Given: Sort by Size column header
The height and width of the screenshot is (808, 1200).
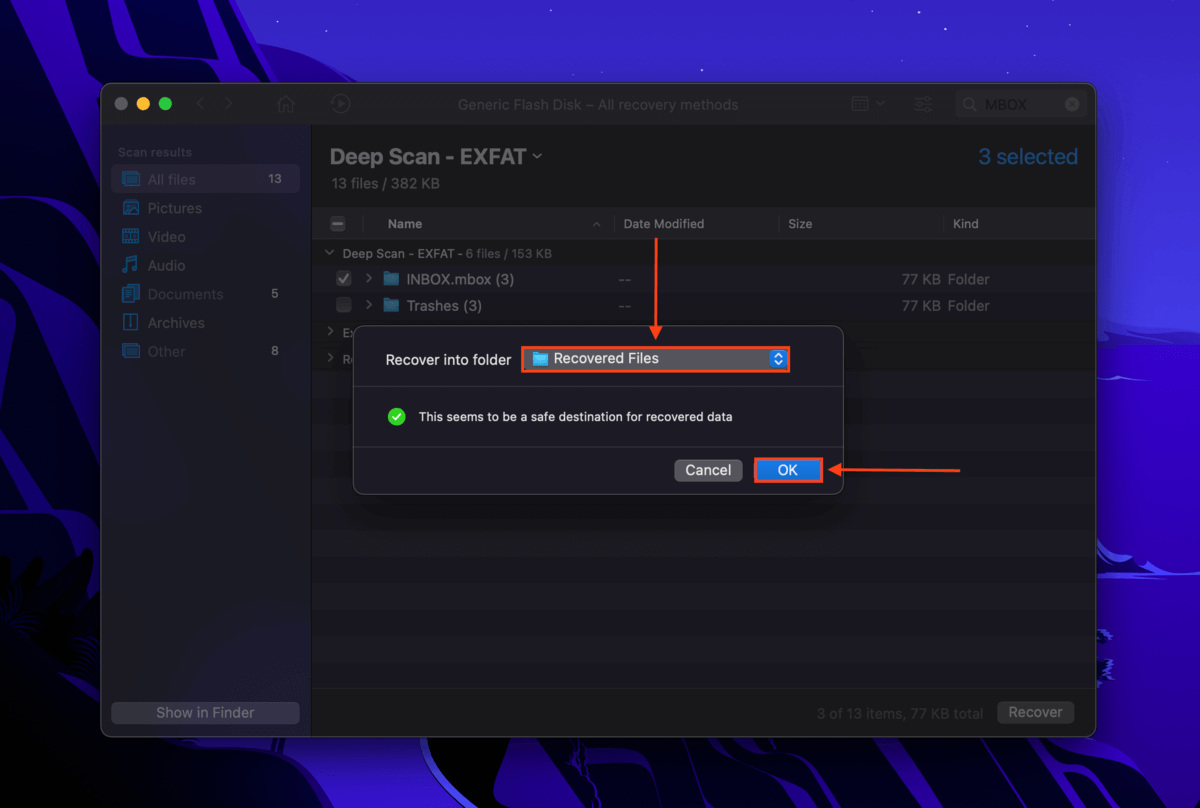Looking at the screenshot, I should (x=800, y=224).
